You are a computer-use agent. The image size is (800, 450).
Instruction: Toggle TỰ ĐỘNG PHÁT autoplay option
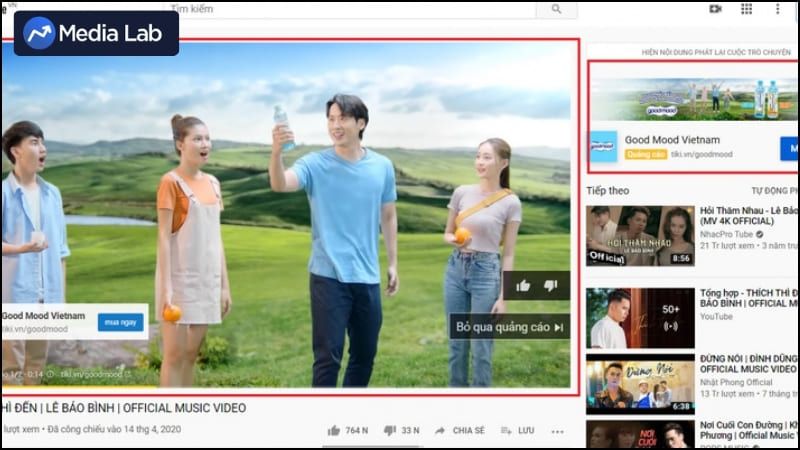[x=774, y=191]
